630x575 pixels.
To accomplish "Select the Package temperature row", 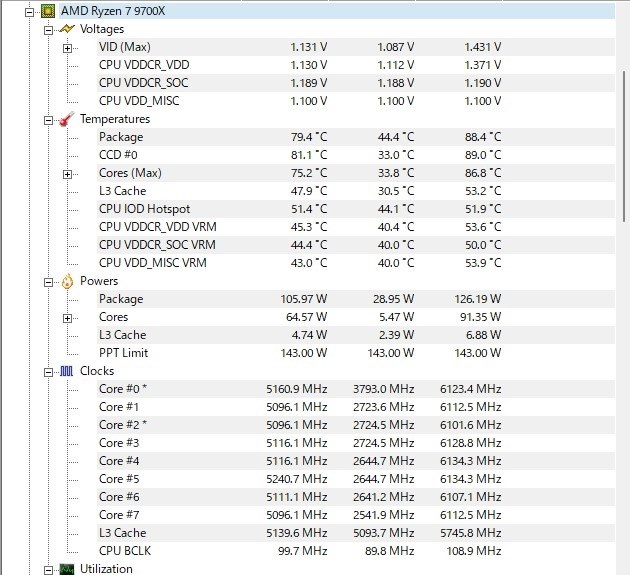I will click(x=356, y=137).
